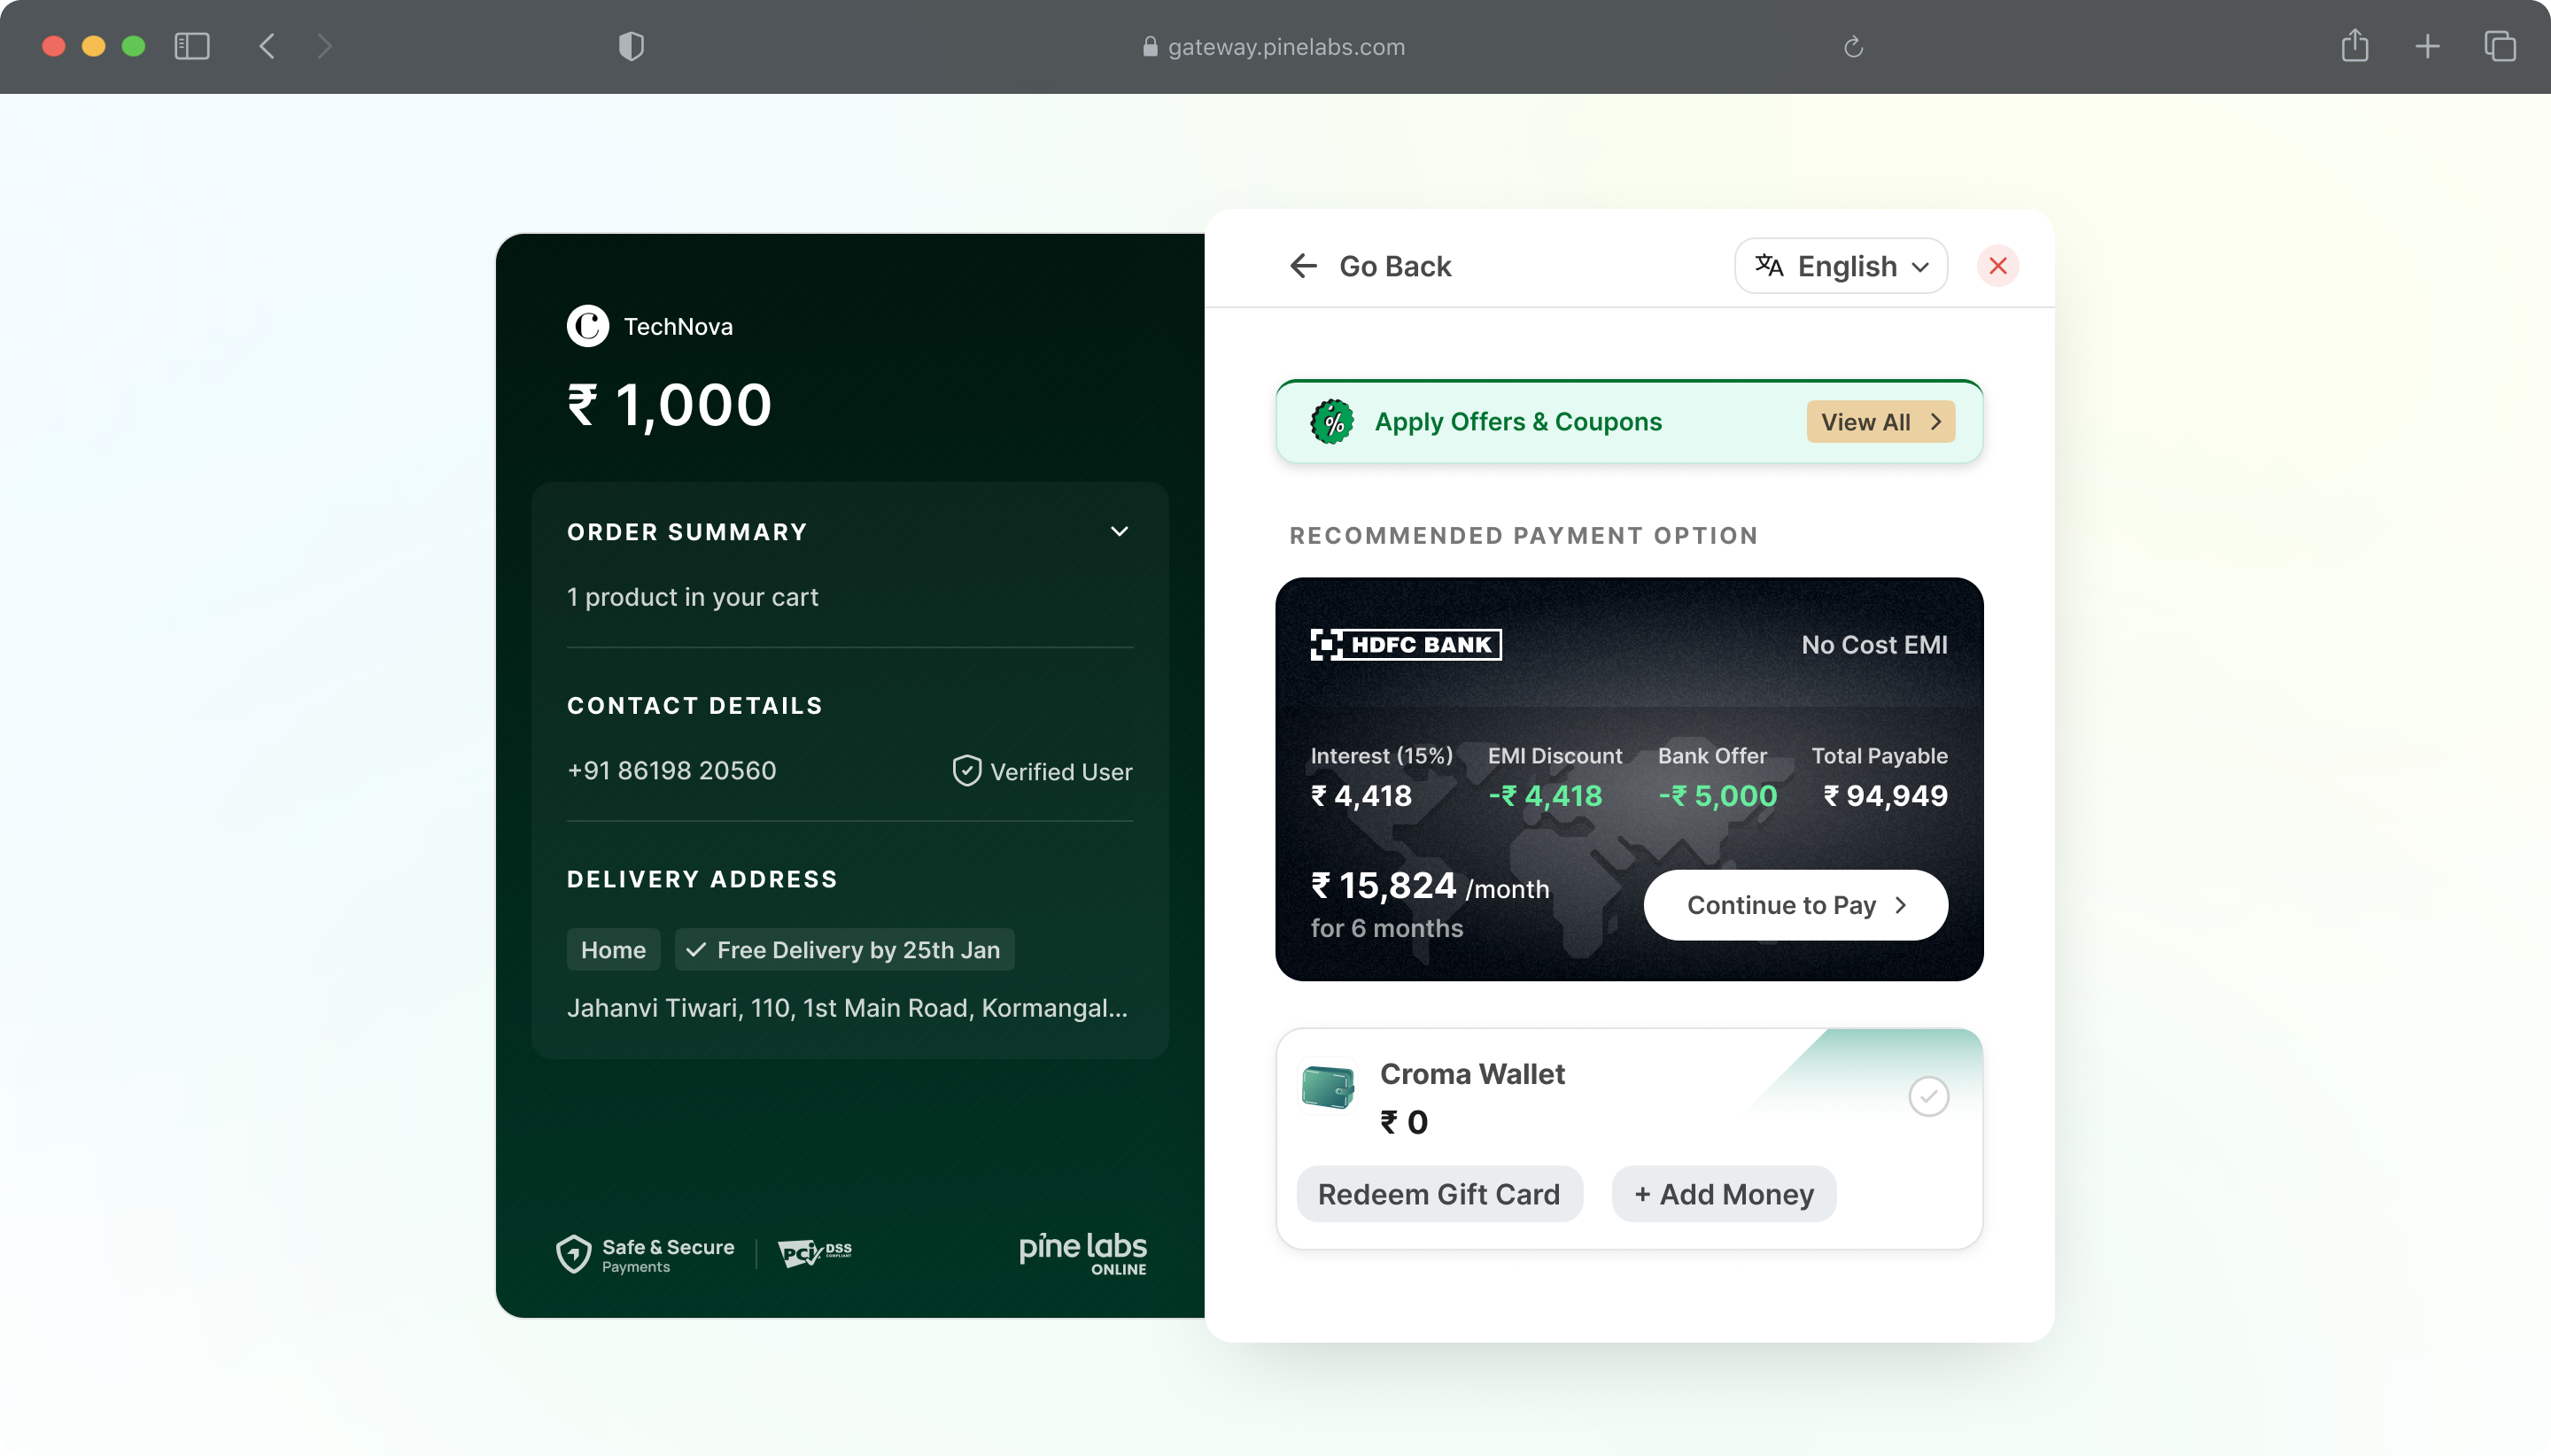The height and width of the screenshot is (1456, 2551).
Task: Click the browser forward arrow
Action: point(324,46)
